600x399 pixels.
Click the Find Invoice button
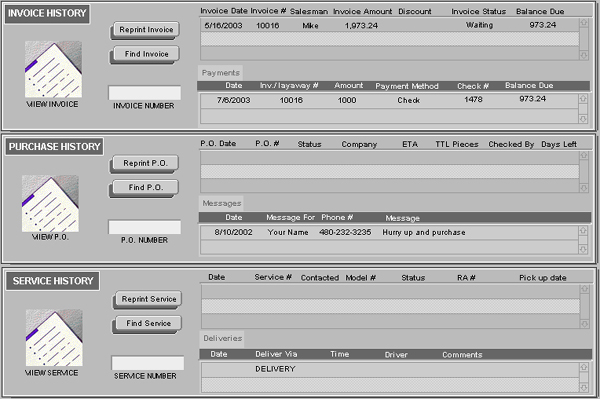[x=146, y=54]
